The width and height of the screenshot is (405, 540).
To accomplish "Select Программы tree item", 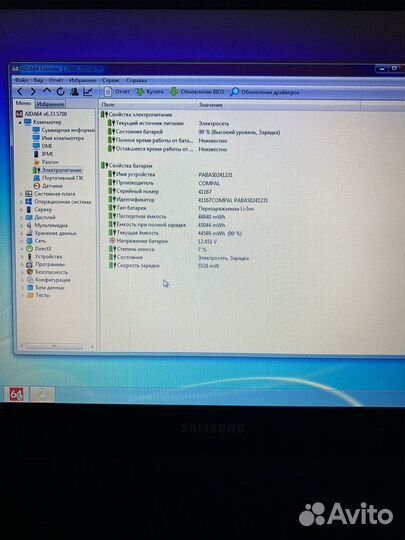I will click(x=46, y=264).
